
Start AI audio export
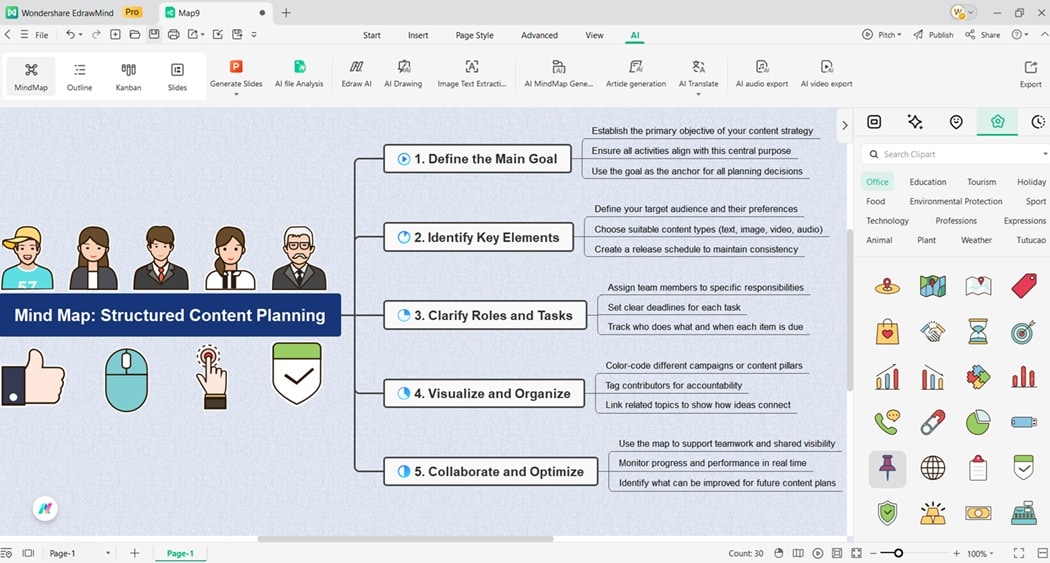tap(762, 74)
